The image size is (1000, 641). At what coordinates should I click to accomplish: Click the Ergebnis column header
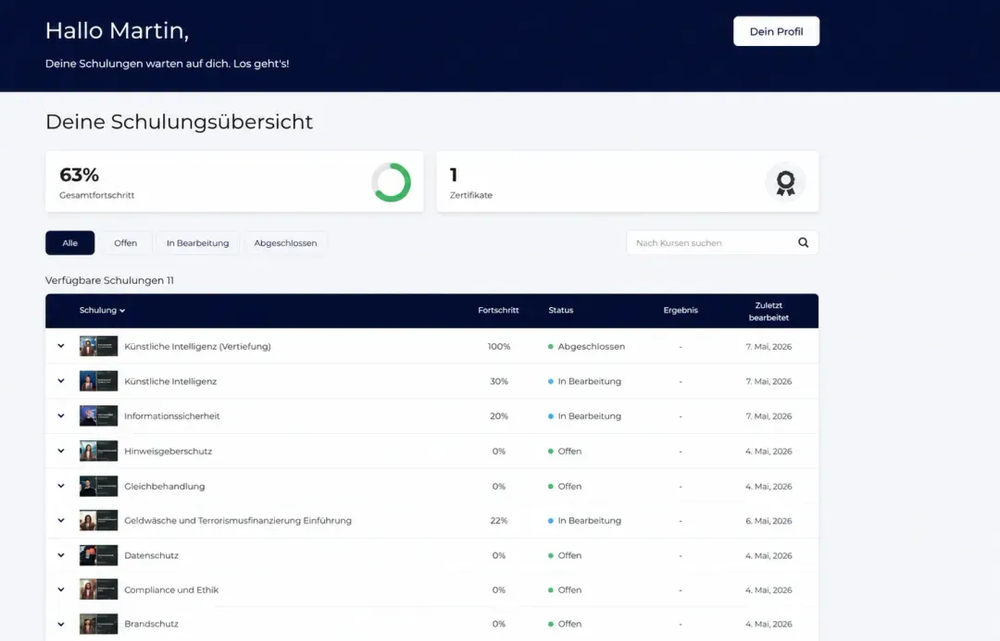[x=680, y=311]
